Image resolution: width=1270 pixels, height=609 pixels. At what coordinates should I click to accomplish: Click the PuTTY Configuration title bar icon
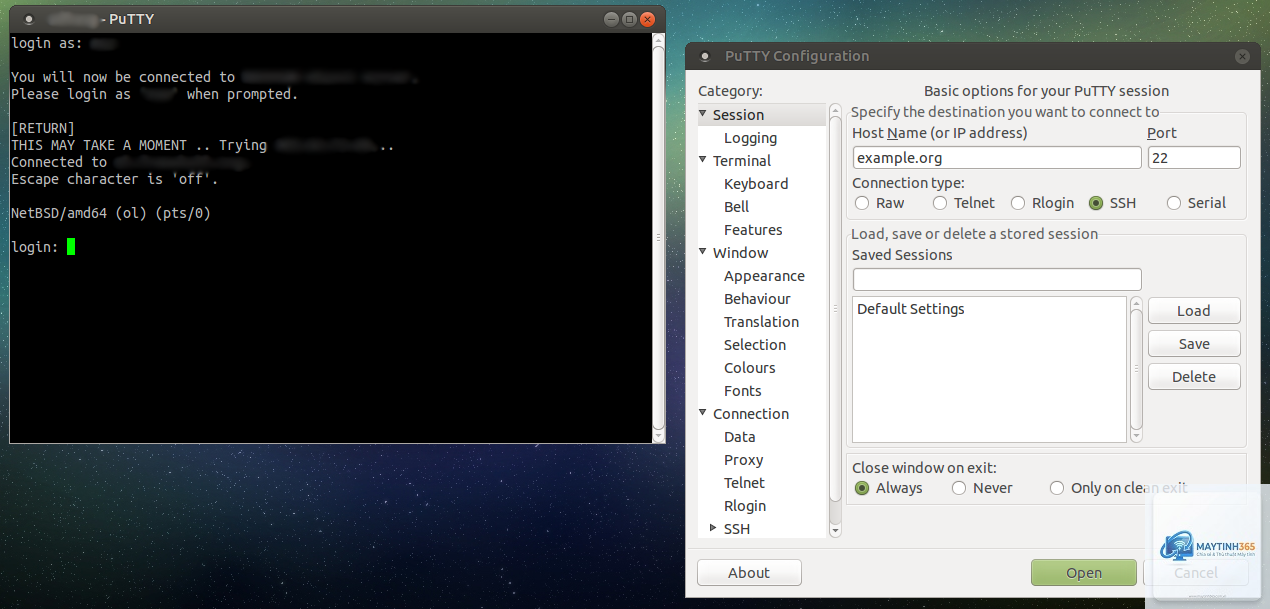coord(704,56)
